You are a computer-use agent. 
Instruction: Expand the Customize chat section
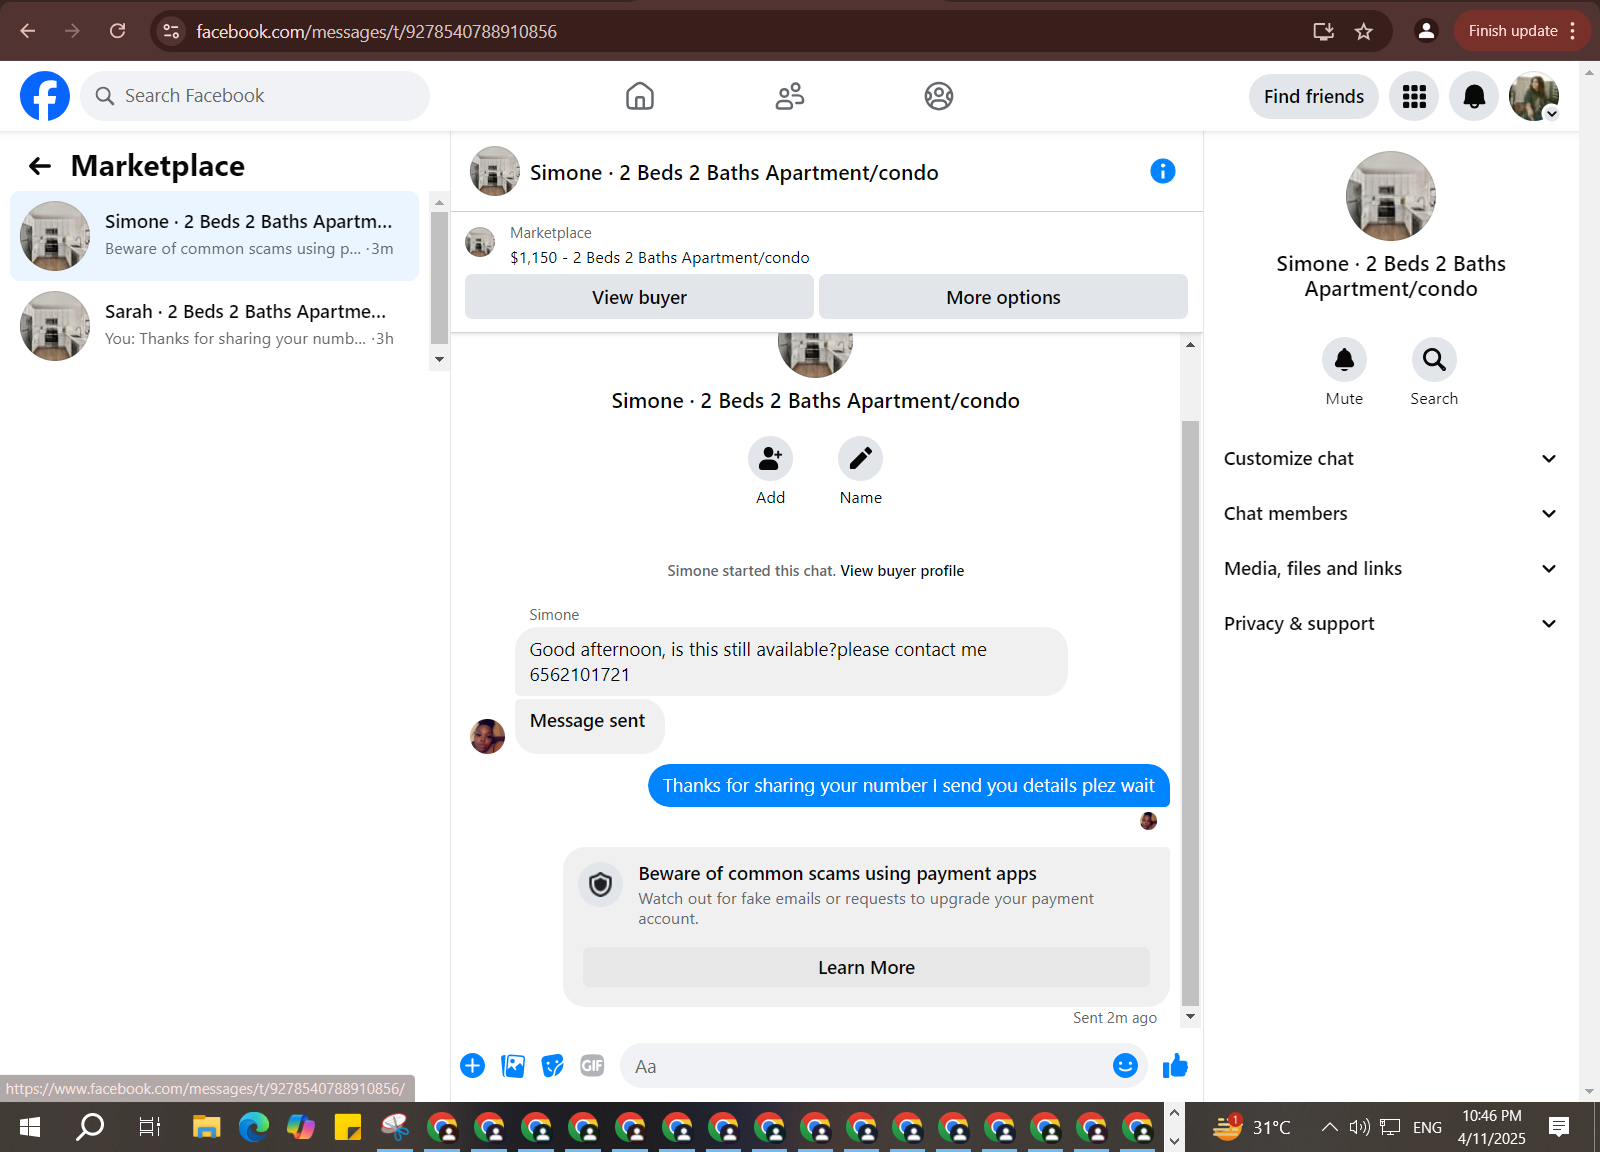[x=1390, y=459]
